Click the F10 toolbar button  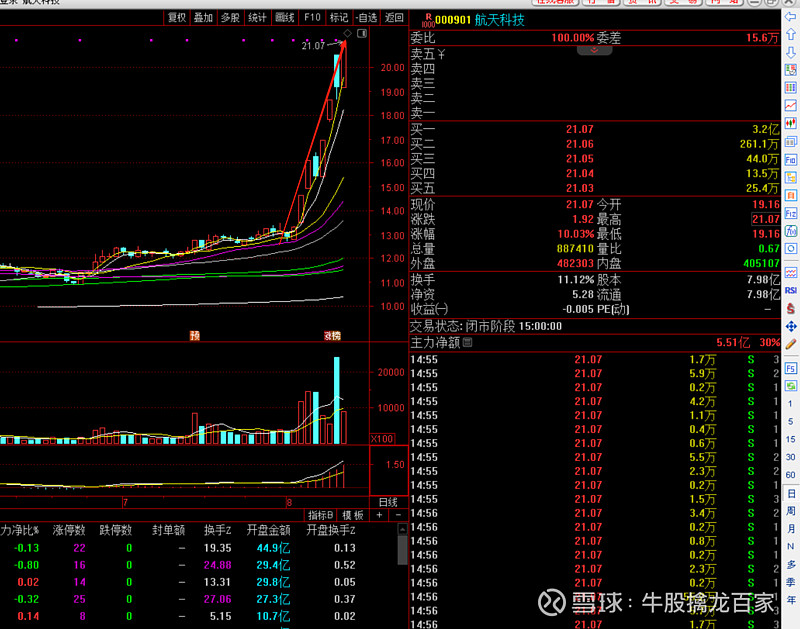[312, 18]
